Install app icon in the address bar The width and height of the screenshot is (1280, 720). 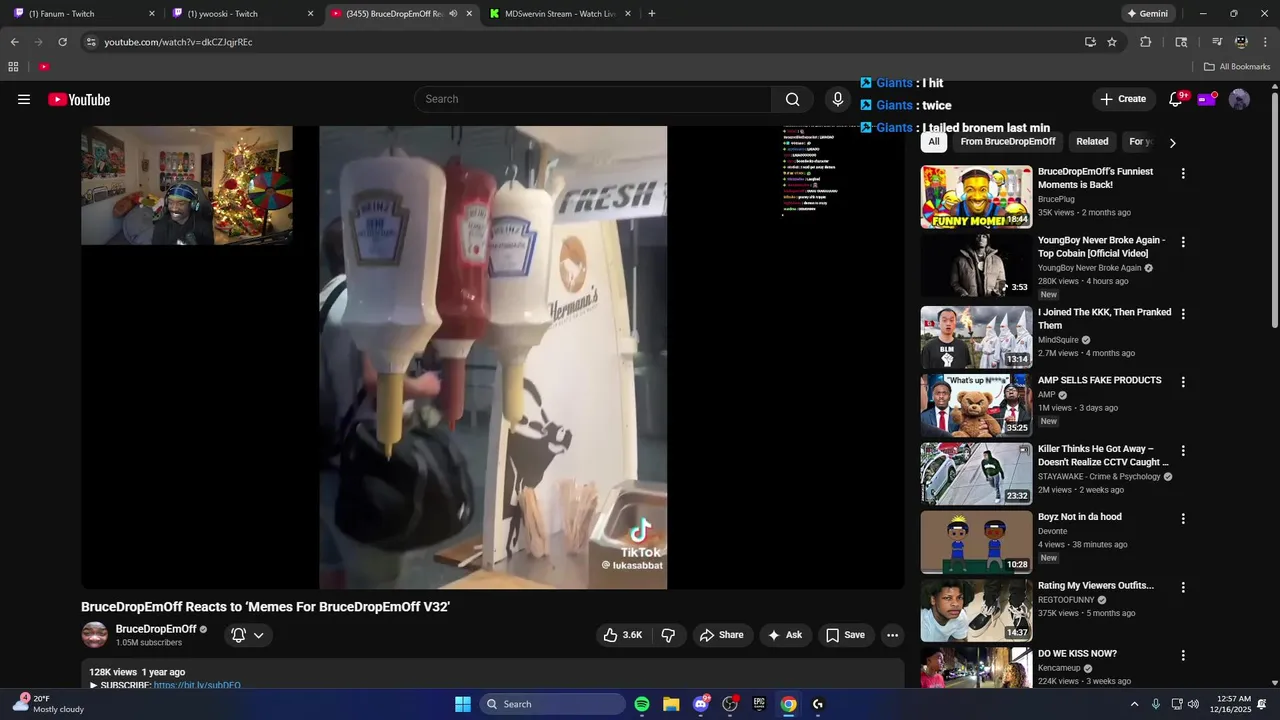click(1090, 42)
